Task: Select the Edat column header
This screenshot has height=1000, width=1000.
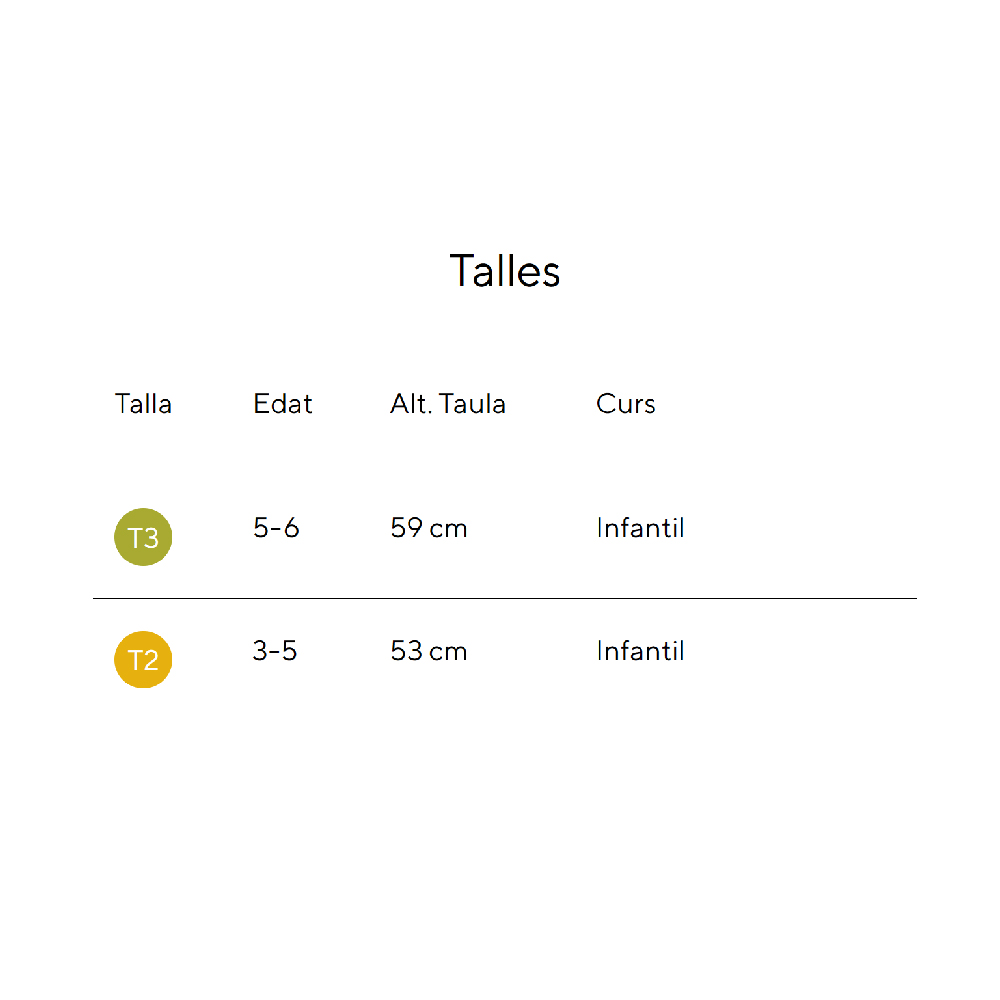Action: point(283,404)
